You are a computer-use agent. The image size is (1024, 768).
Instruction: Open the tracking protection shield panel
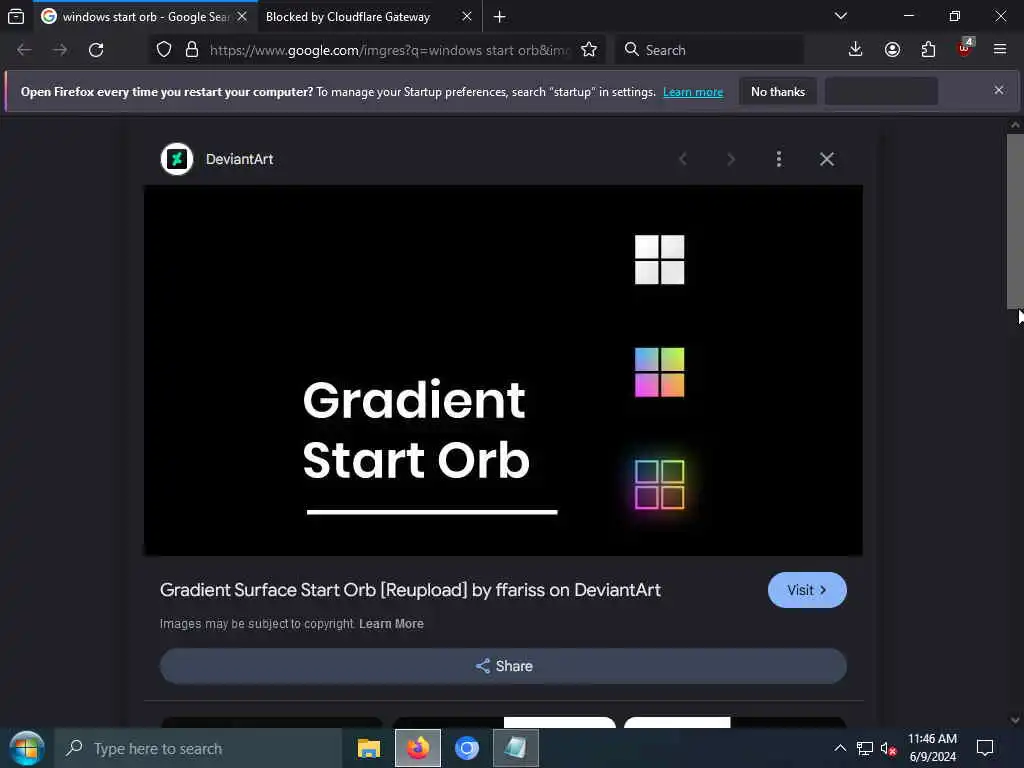[x=164, y=50]
